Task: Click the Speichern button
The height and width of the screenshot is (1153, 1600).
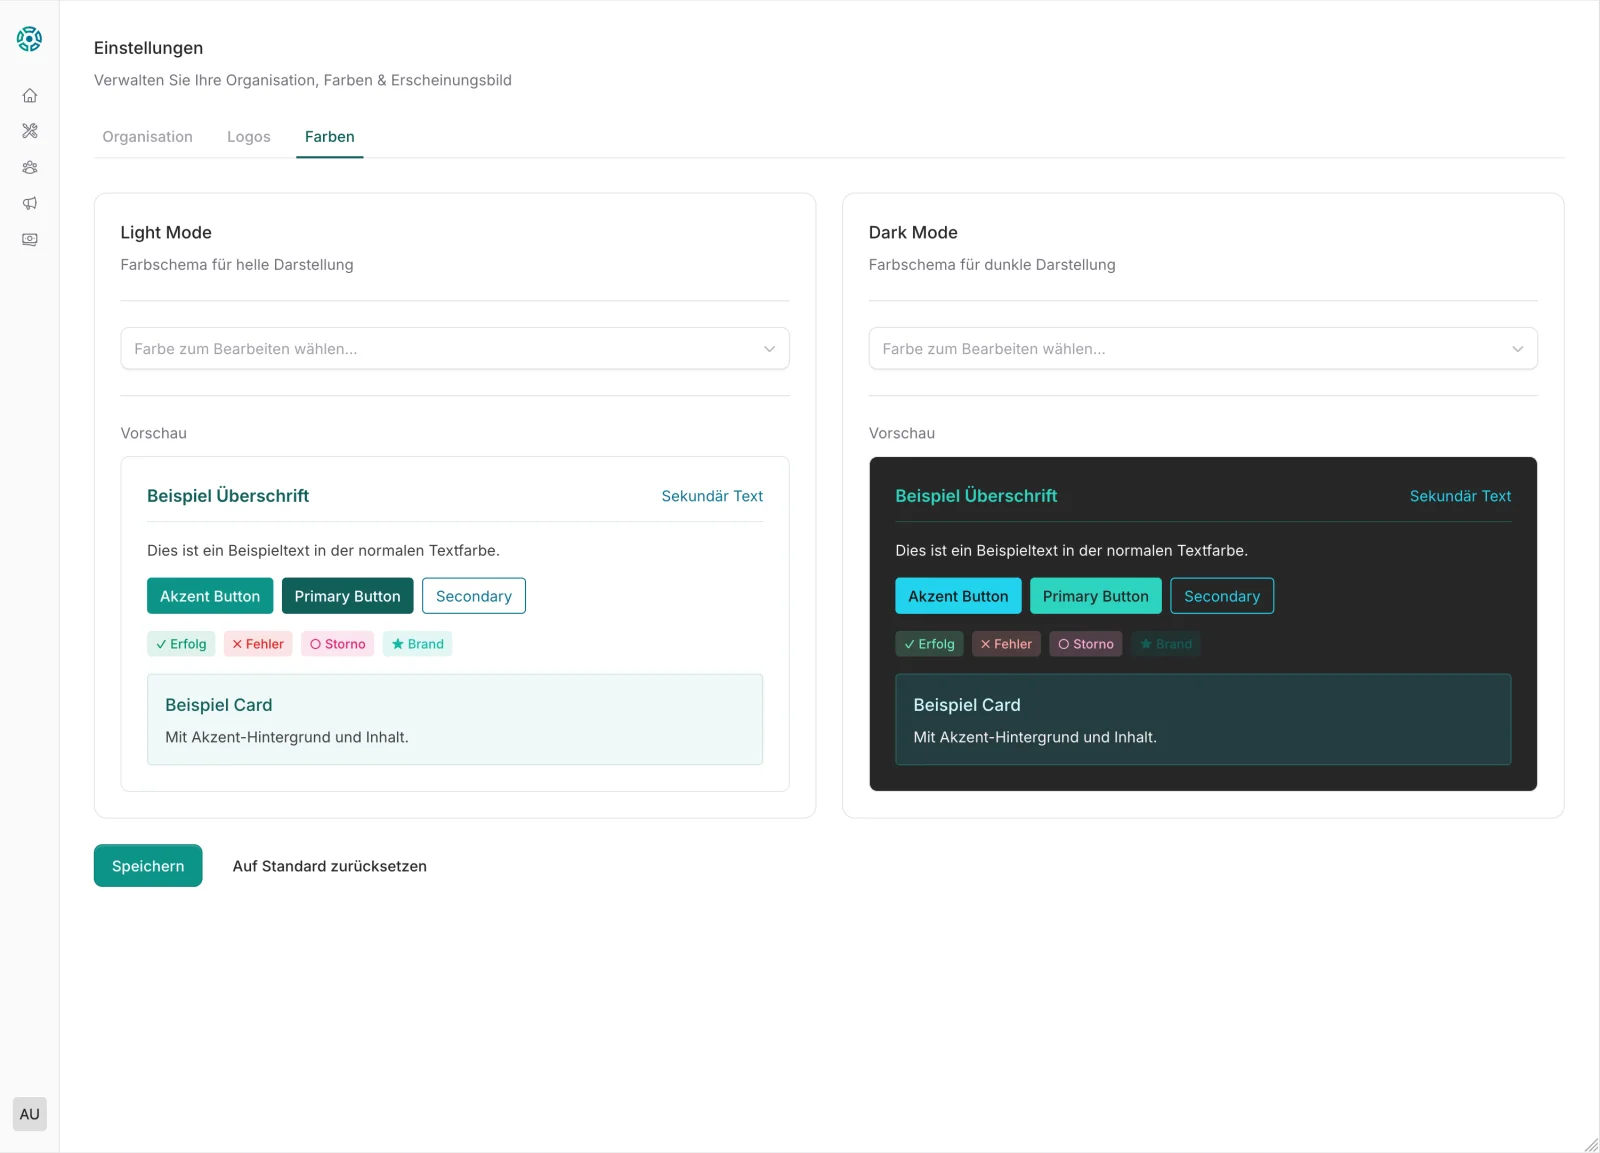Action: pyautogui.click(x=148, y=866)
